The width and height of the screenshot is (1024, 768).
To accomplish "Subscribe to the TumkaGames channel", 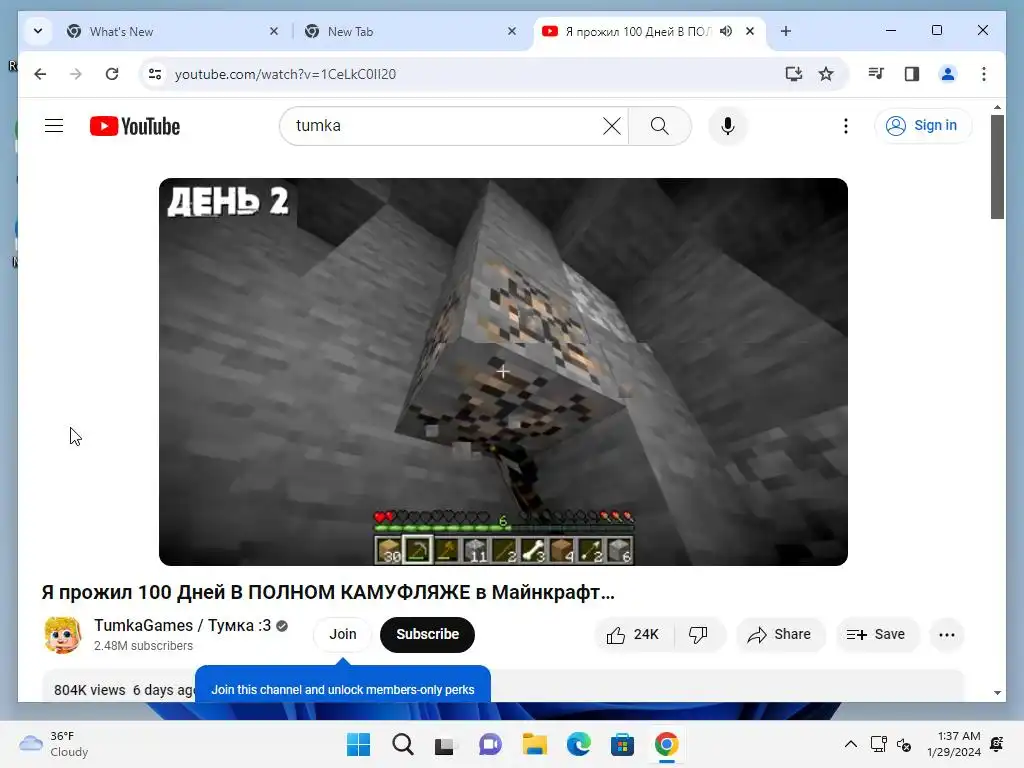I will [x=427, y=634].
